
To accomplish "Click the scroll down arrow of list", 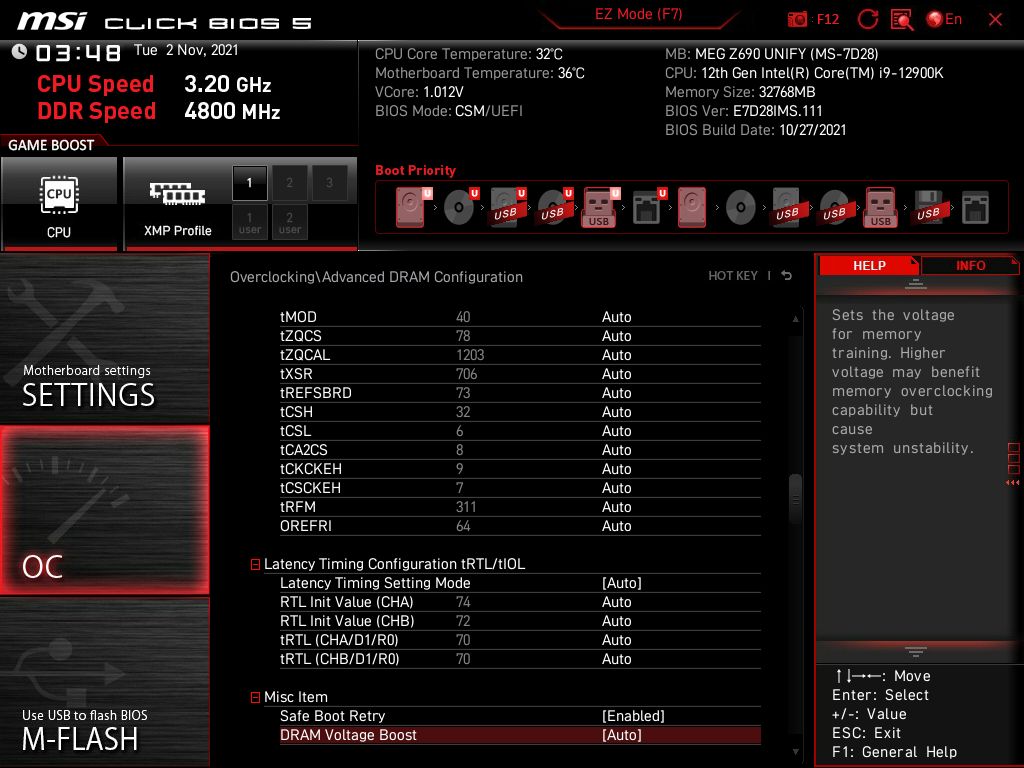I will (795, 752).
